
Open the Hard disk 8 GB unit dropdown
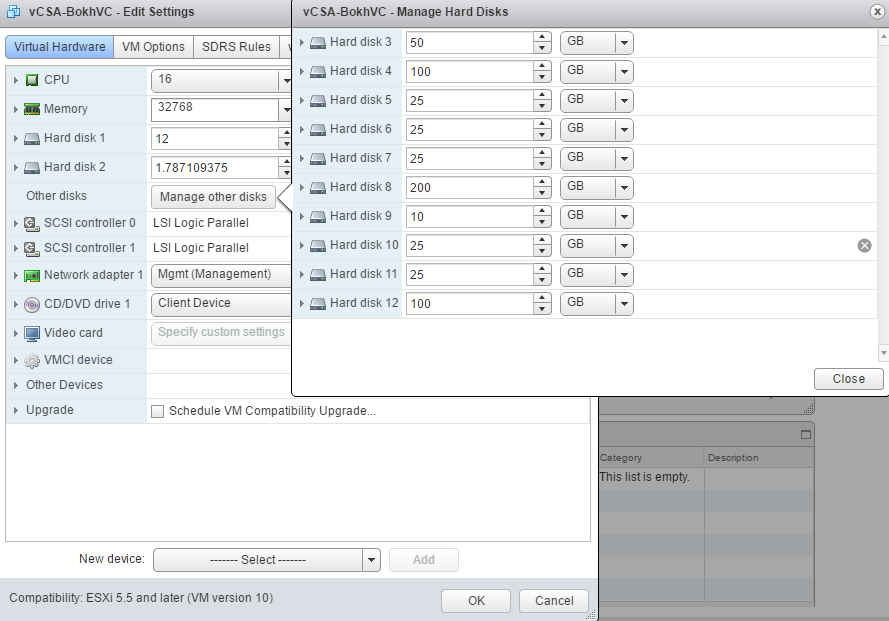pyautogui.click(x=624, y=187)
